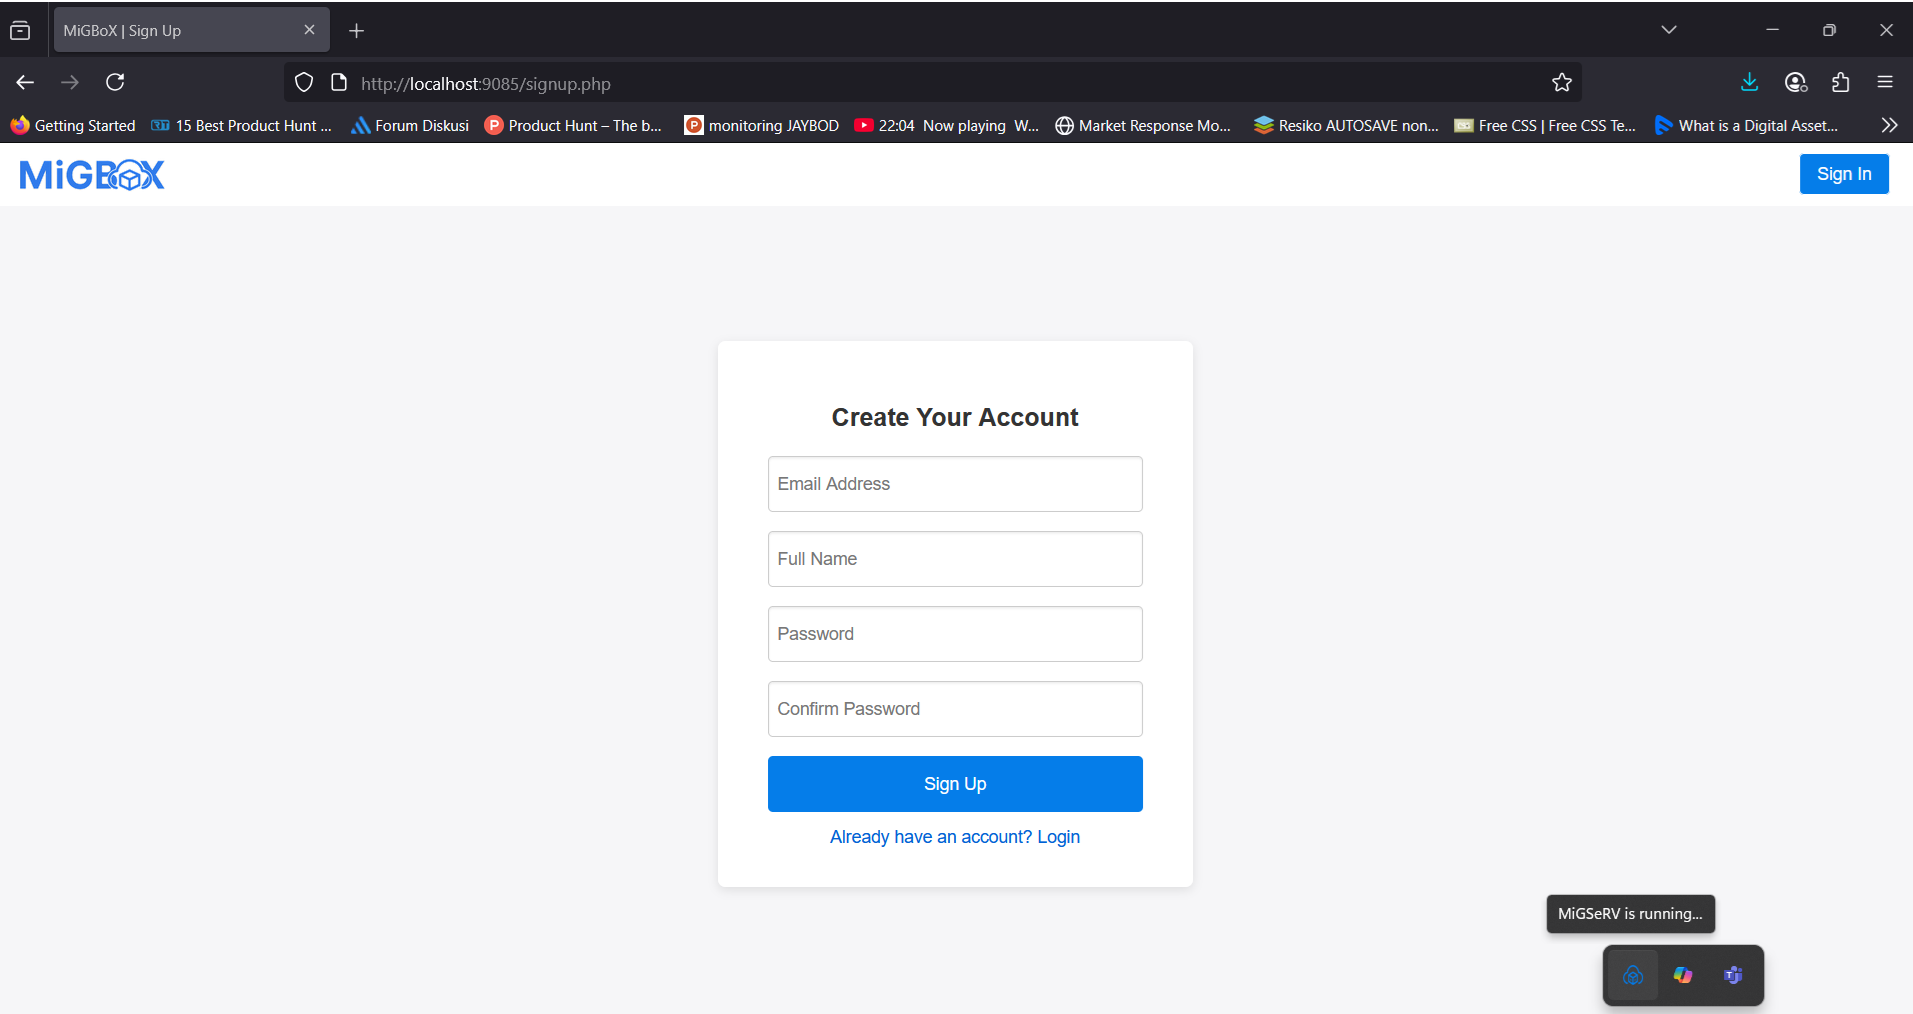Click the address bar URL
Image resolution: width=1913 pixels, height=1014 pixels.
coord(486,84)
